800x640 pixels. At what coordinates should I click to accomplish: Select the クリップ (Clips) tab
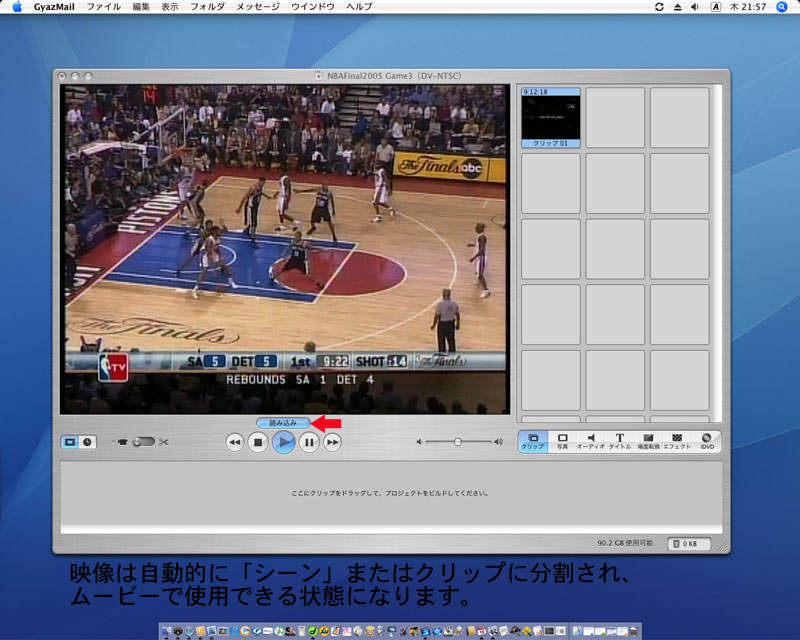532,441
